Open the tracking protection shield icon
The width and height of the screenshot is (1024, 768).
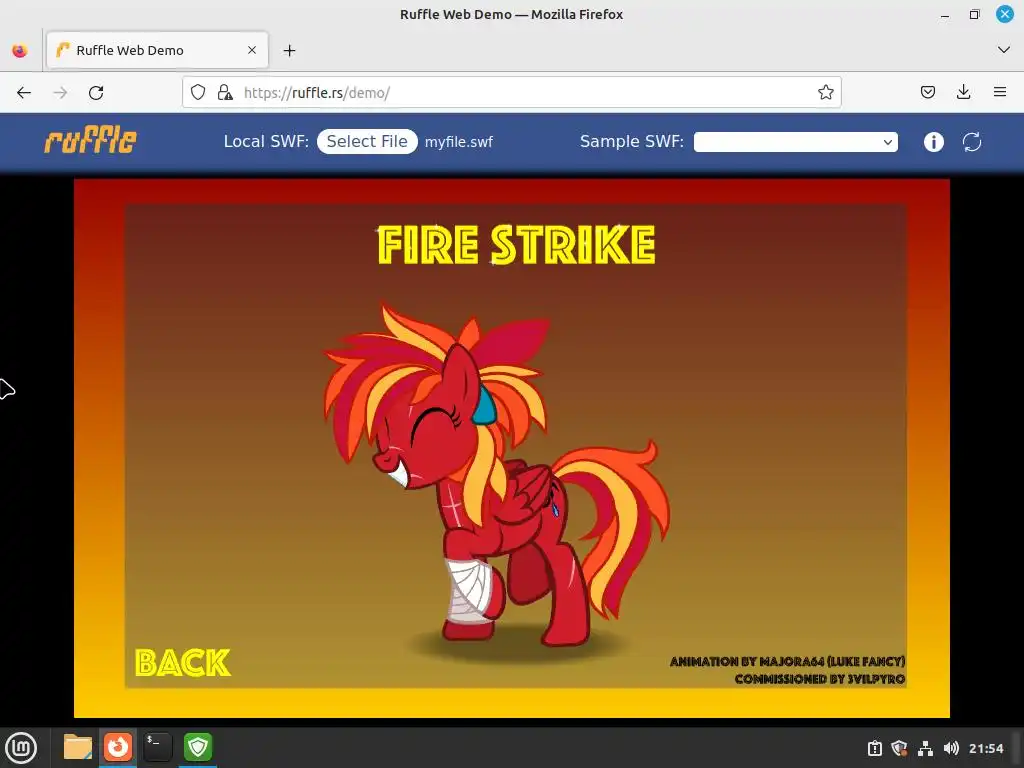click(198, 93)
